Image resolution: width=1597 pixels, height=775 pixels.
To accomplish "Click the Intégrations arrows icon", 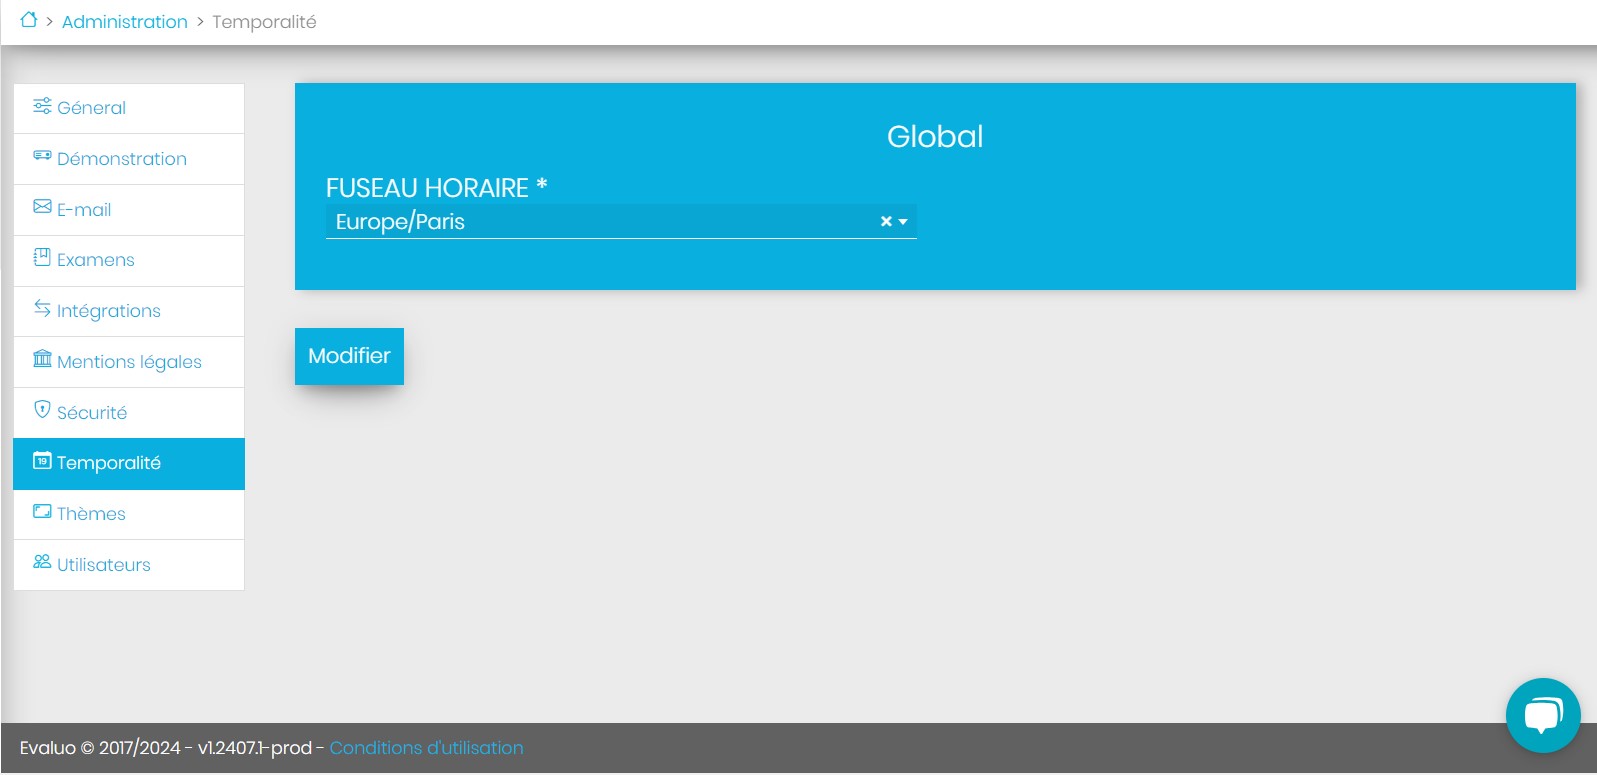I will click(x=42, y=308).
